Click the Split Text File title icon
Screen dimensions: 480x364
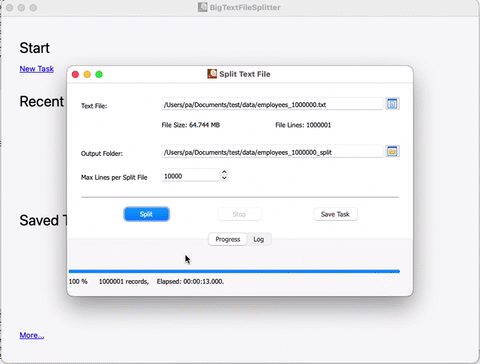tap(212, 74)
